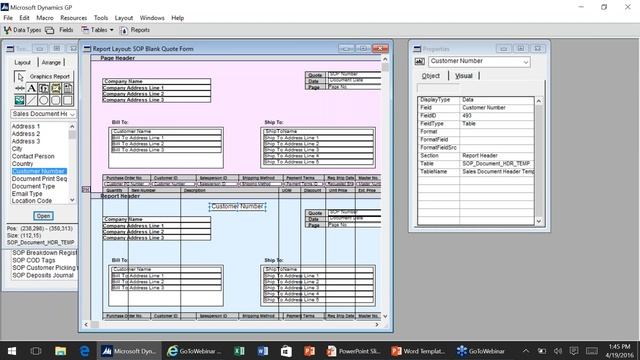Viewport: 640px width, 360px height.
Task: Open the Resources menu
Action: click(x=73, y=18)
